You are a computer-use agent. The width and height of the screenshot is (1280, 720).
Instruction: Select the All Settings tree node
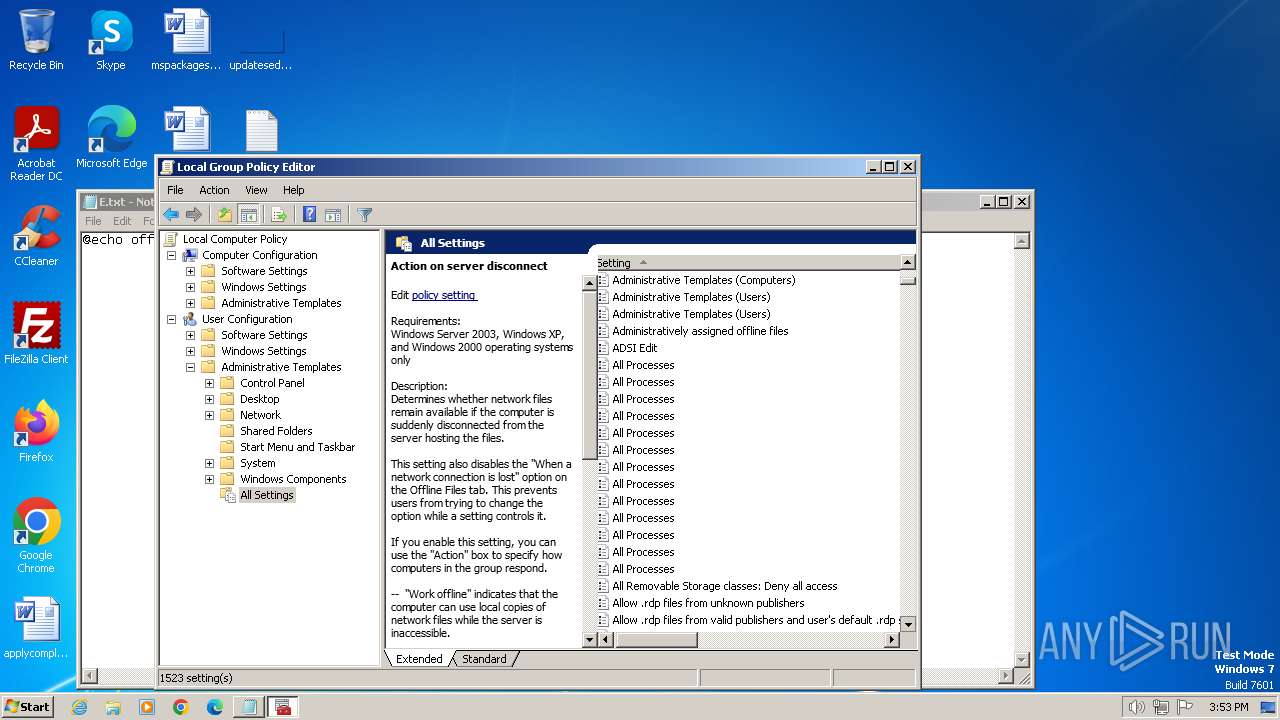tap(267, 495)
